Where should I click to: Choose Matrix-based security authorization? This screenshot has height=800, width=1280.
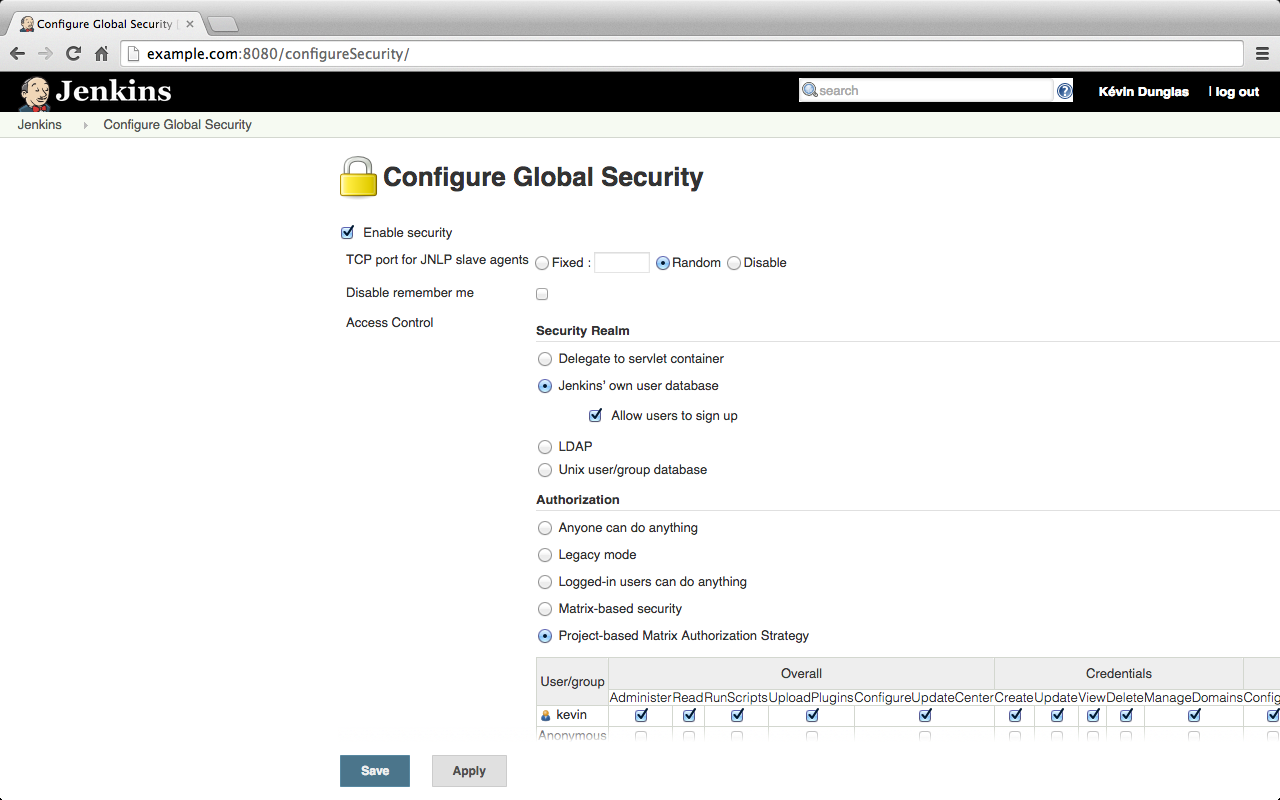545,609
